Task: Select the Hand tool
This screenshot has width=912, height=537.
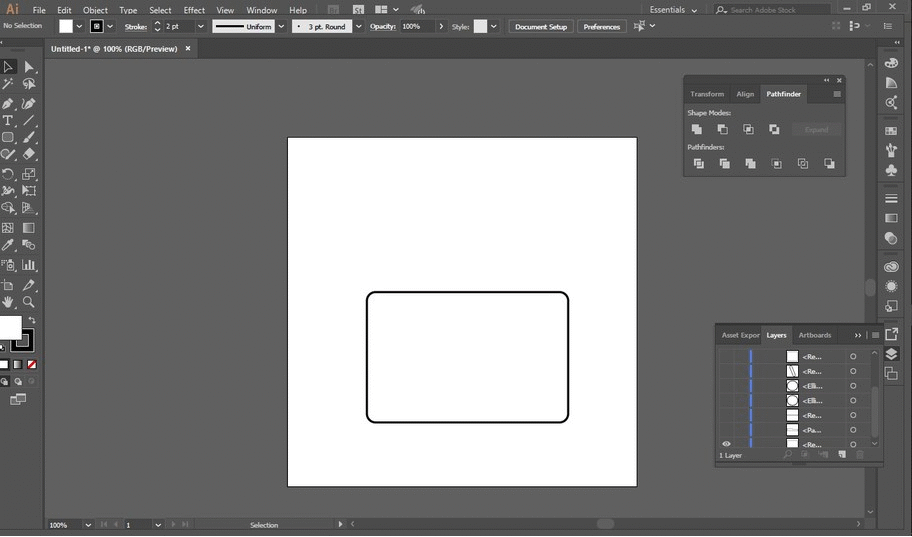Action: [x=8, y=302]
